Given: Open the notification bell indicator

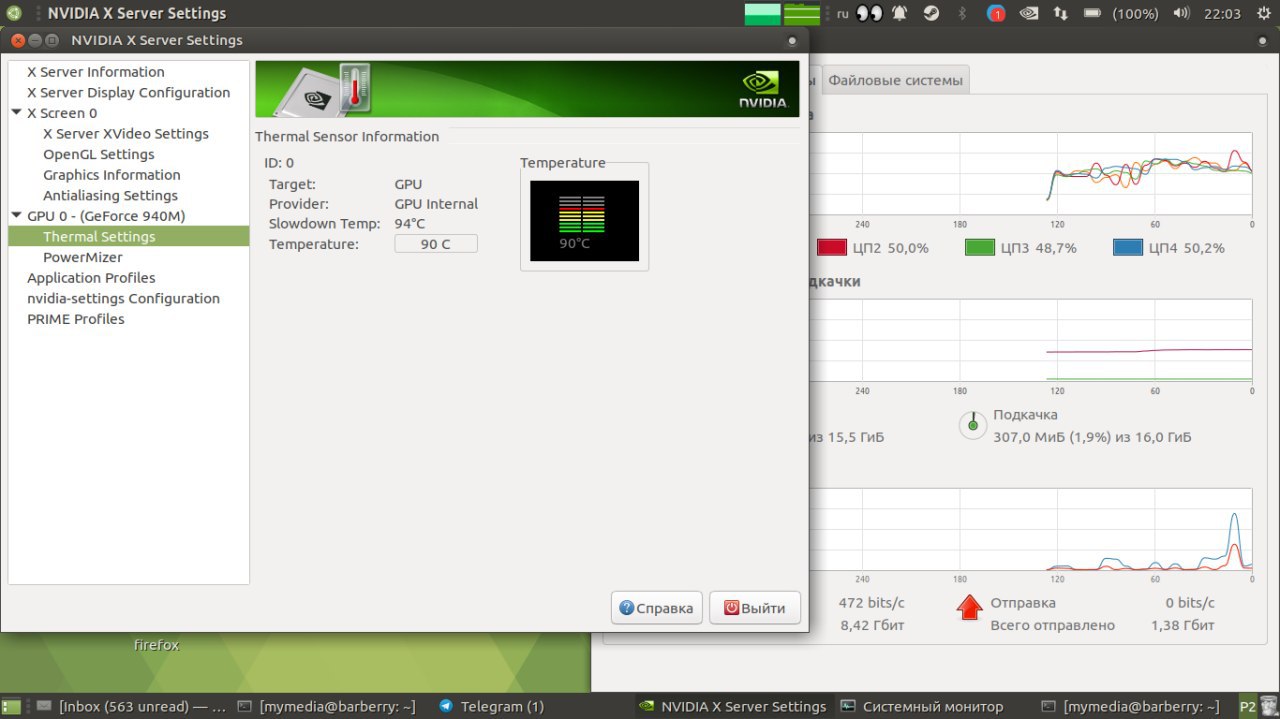Looking at the screenshot, I should [899, 14].
